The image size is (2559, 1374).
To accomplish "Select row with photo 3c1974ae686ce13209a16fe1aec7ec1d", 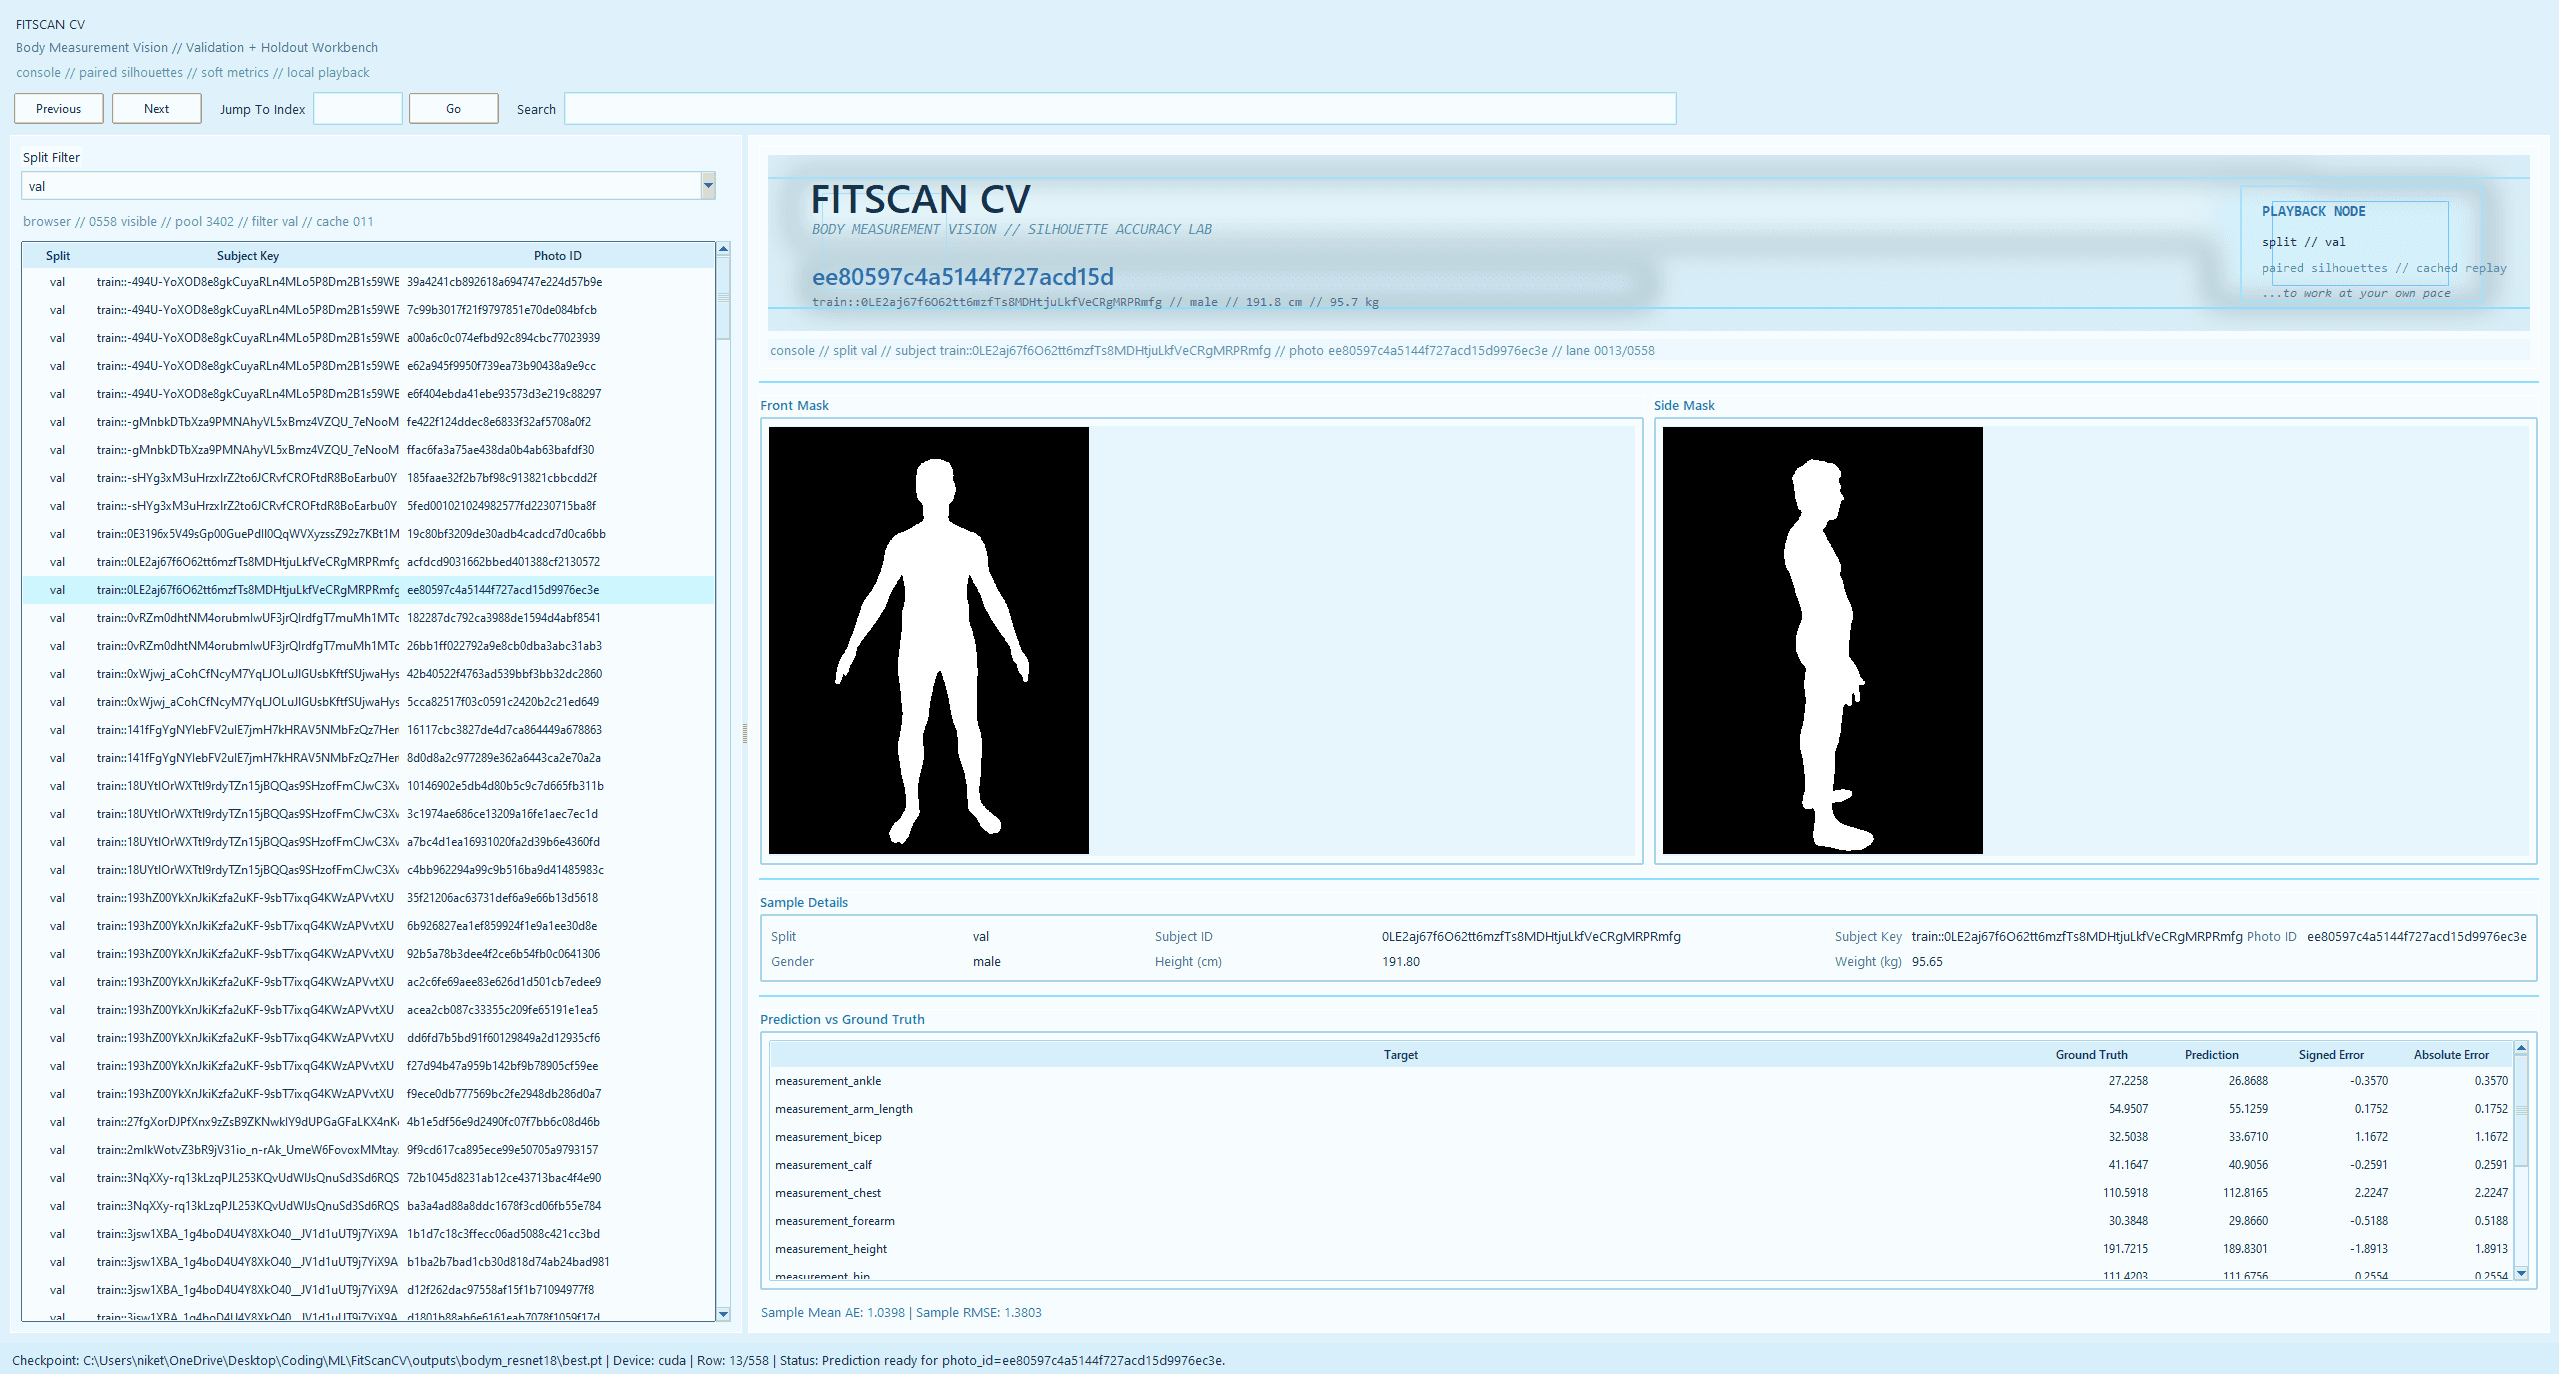I will [368, 814].
